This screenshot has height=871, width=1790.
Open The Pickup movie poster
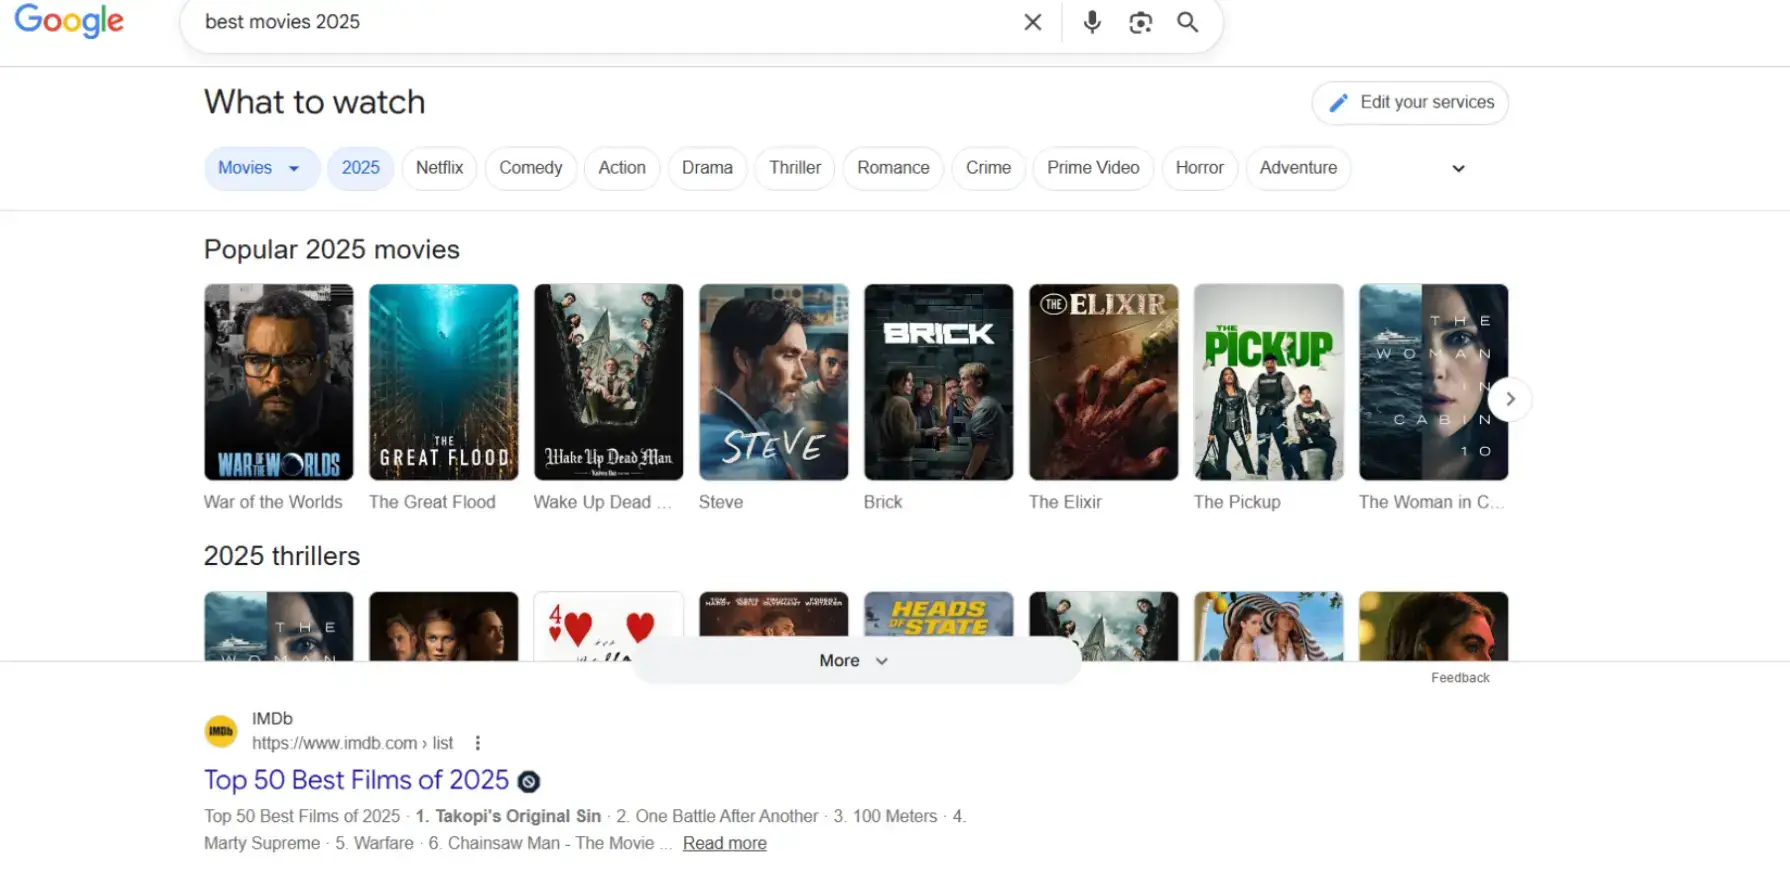1269,382
